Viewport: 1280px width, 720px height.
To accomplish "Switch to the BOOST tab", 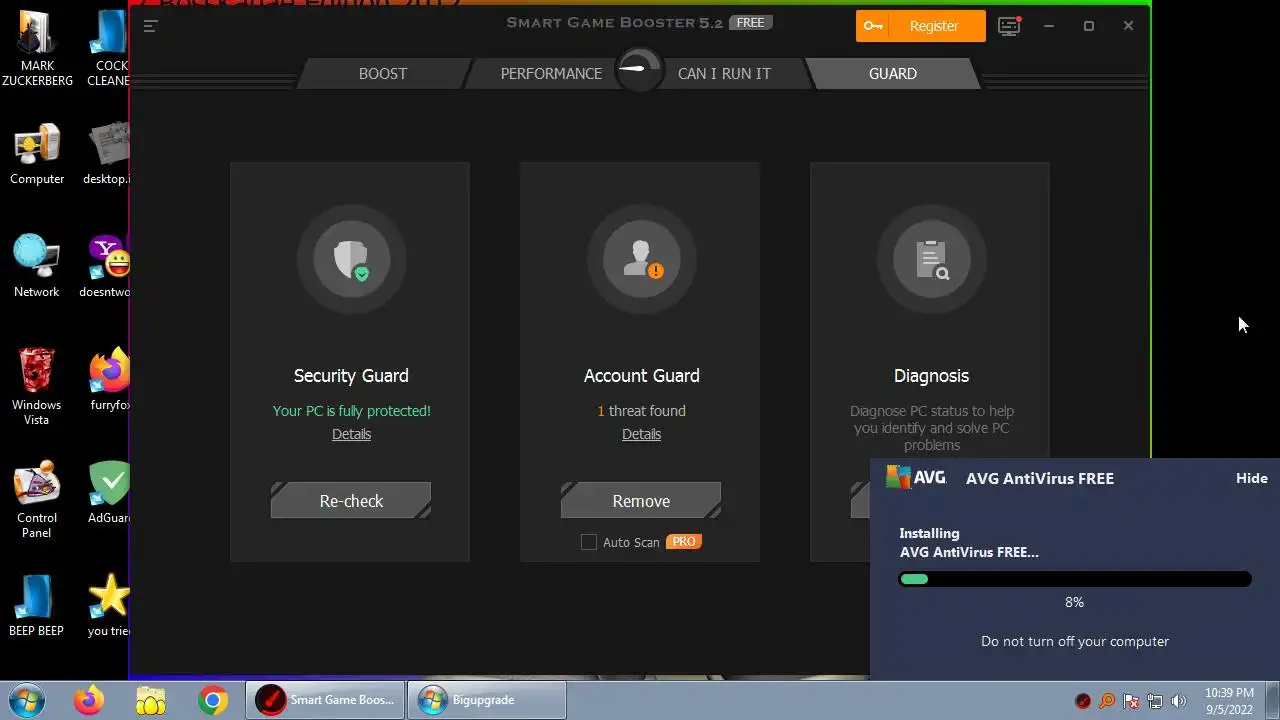I will coord(383,73).
